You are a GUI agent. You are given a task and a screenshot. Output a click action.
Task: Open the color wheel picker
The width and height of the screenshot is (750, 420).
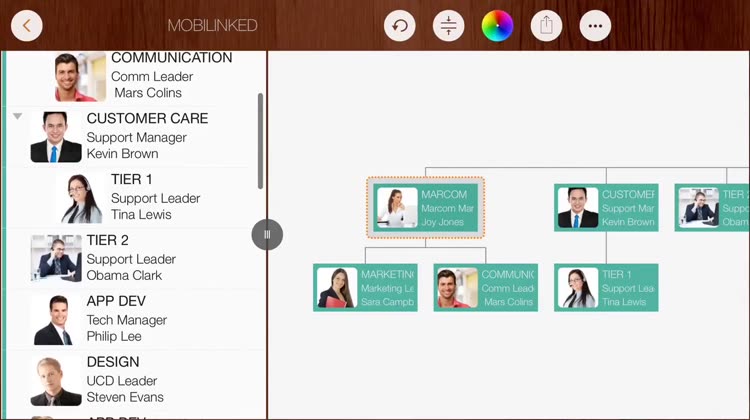[497, 26]
